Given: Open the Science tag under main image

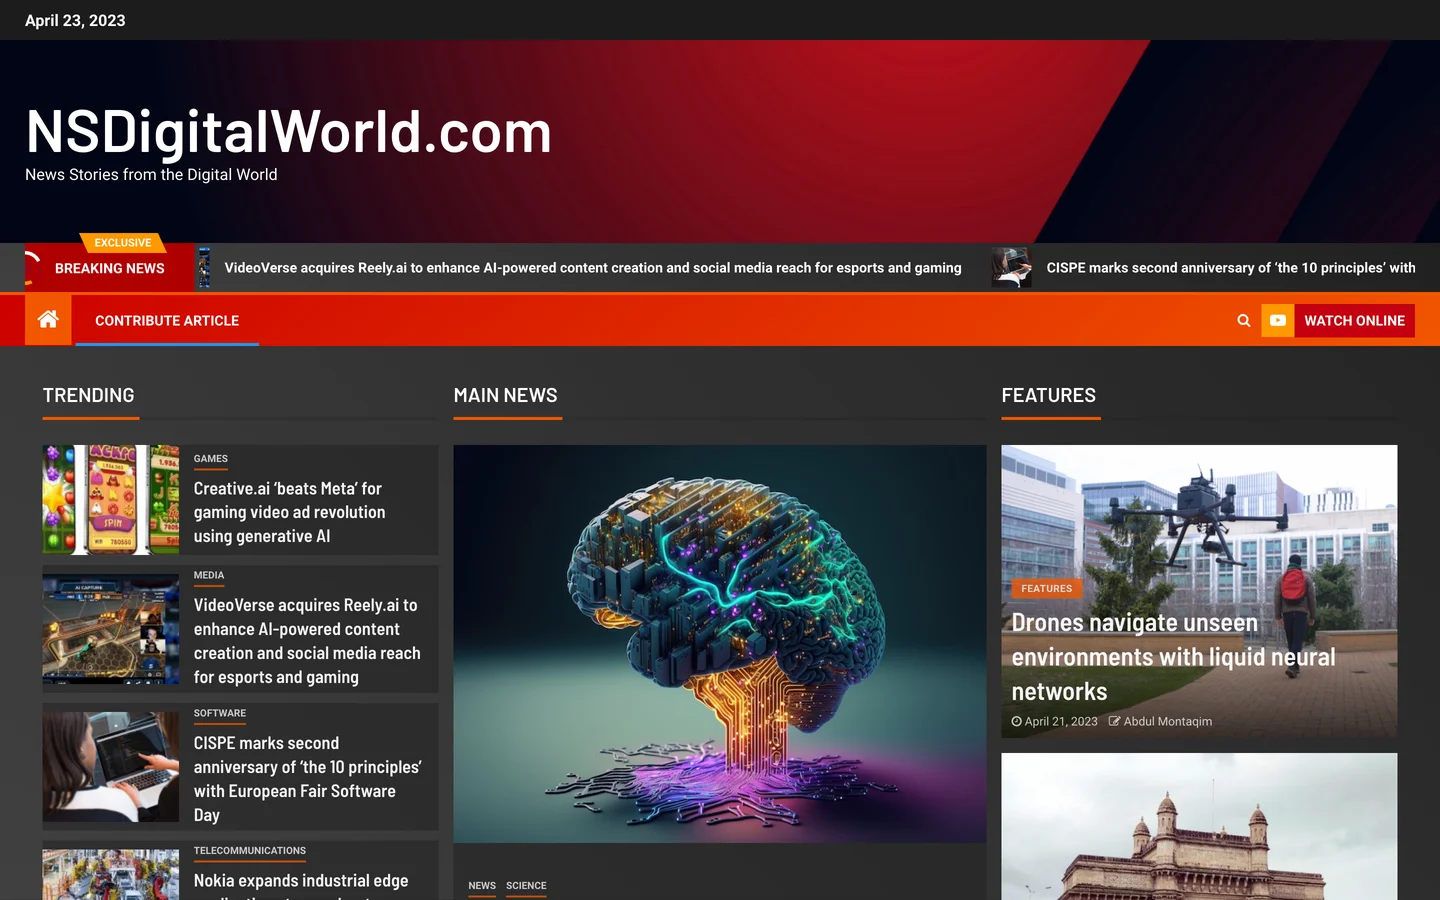Looking at the screenshot, I should point(526,886).
